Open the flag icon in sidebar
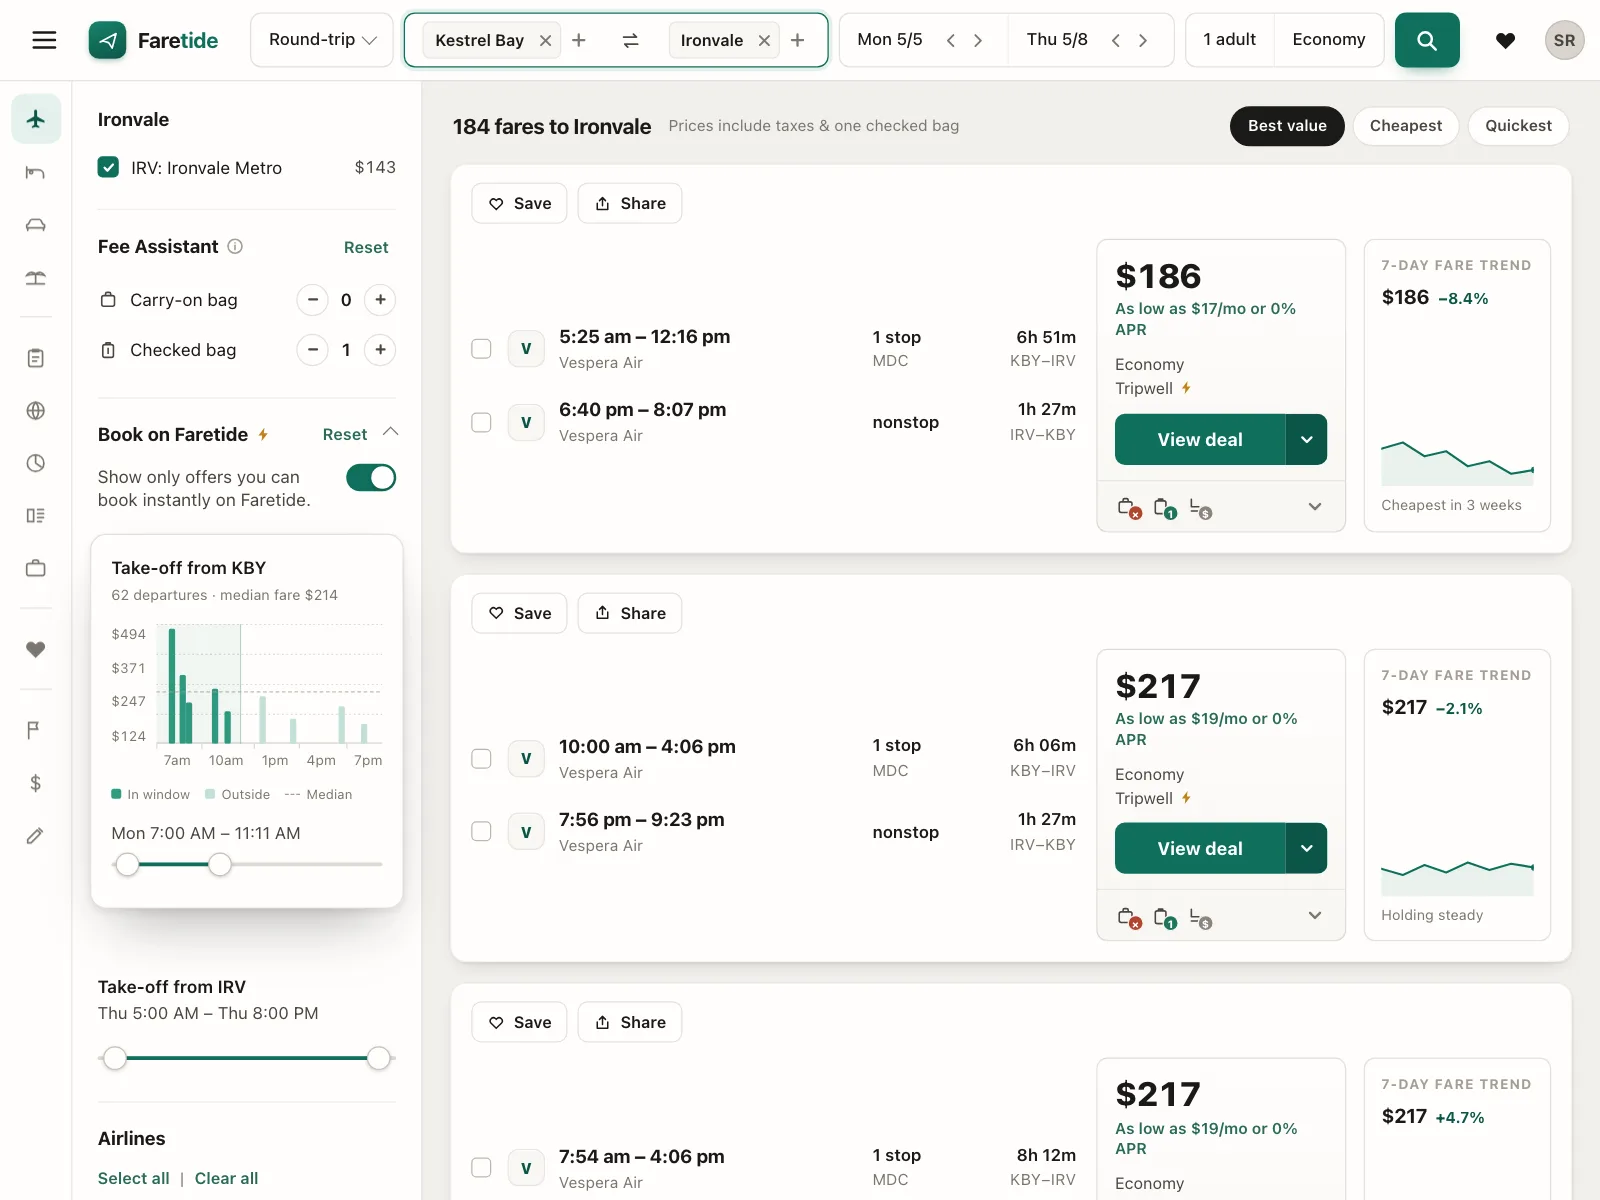The width and height of the screenshot is (1600, 1200). pos(36,730)
